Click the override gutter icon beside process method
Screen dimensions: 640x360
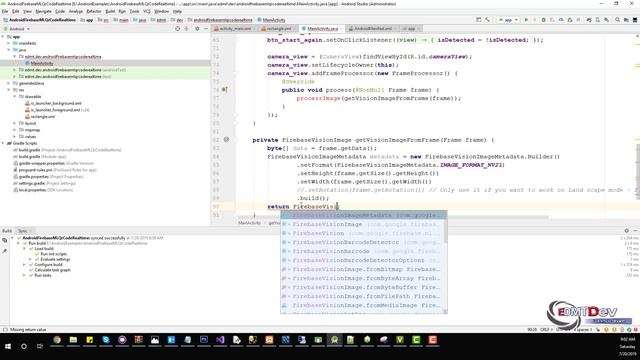(224, 90)
